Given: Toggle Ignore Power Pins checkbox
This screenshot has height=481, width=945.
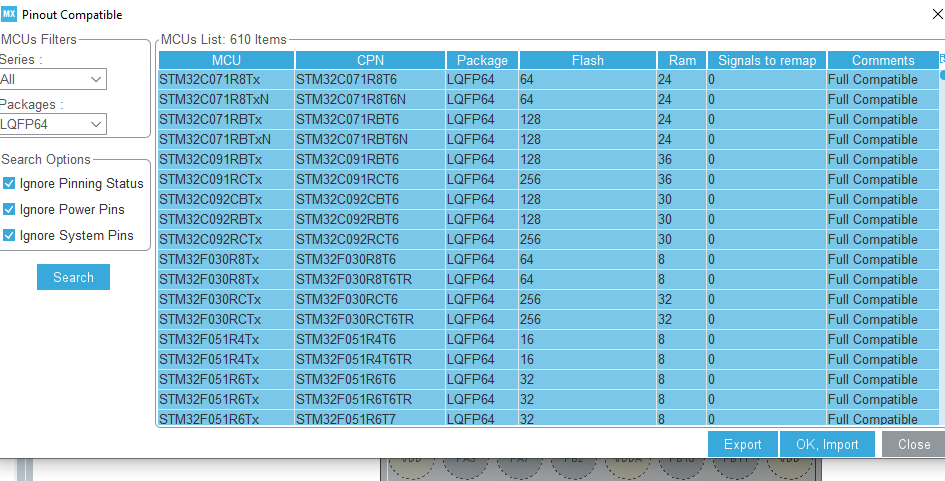Looking at the screenshot, I should tap(9, 209).
